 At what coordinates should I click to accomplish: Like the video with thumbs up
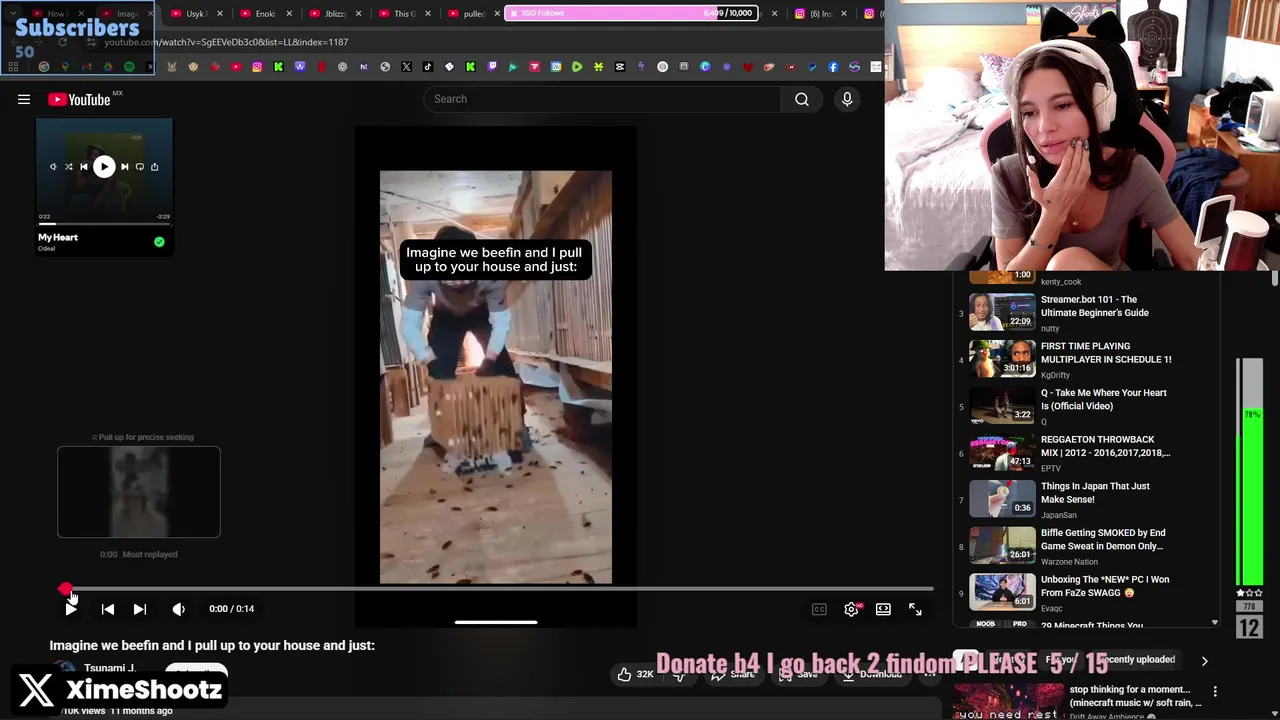coord(634,675)
